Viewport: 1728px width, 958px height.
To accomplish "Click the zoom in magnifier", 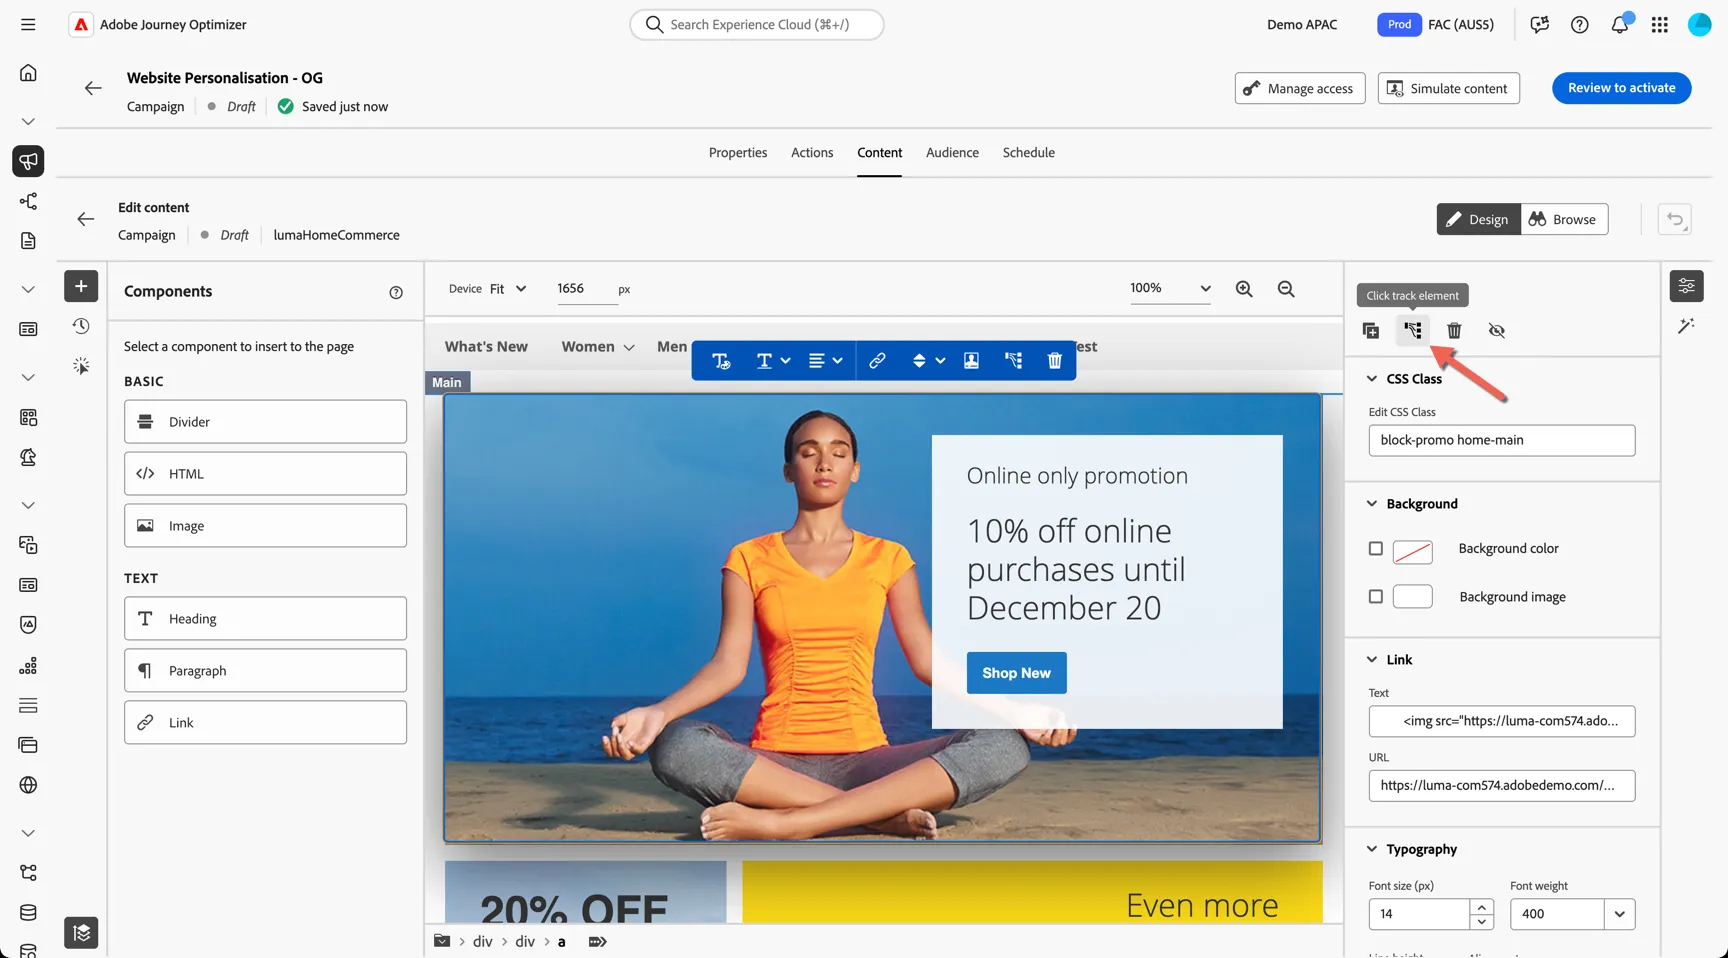I will (1244, 288).
